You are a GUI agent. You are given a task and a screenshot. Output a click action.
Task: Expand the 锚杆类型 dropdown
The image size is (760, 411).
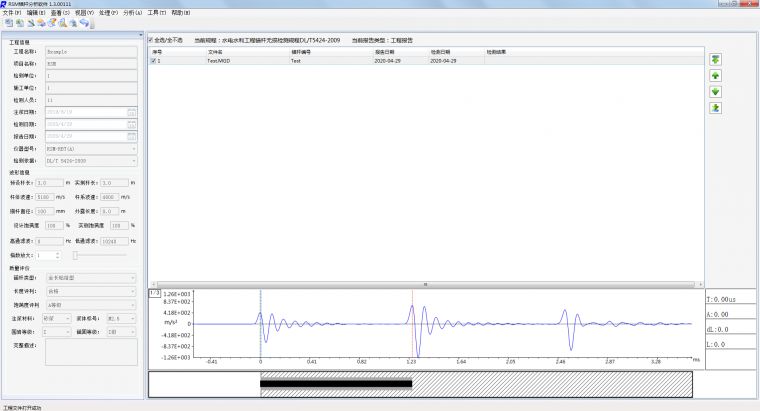(134, 279)
